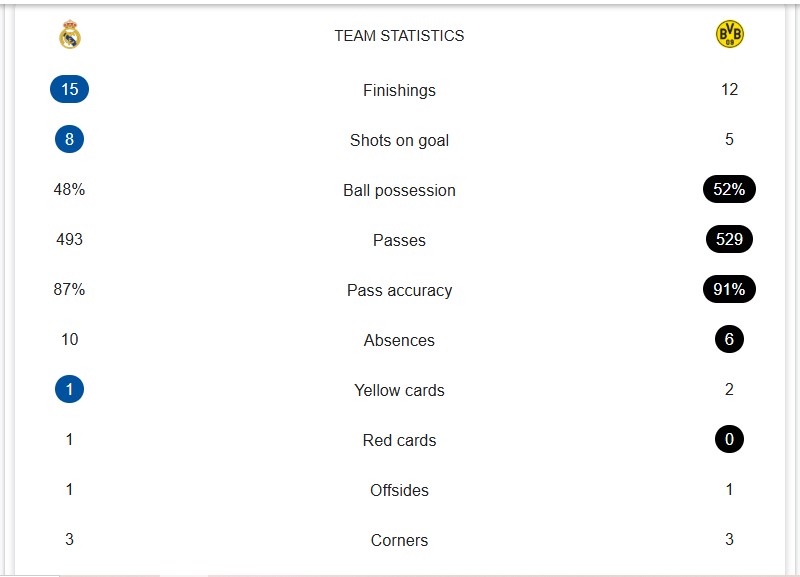
Task: Click the black 6 Absences badge
Action: [x=729, y=340]
